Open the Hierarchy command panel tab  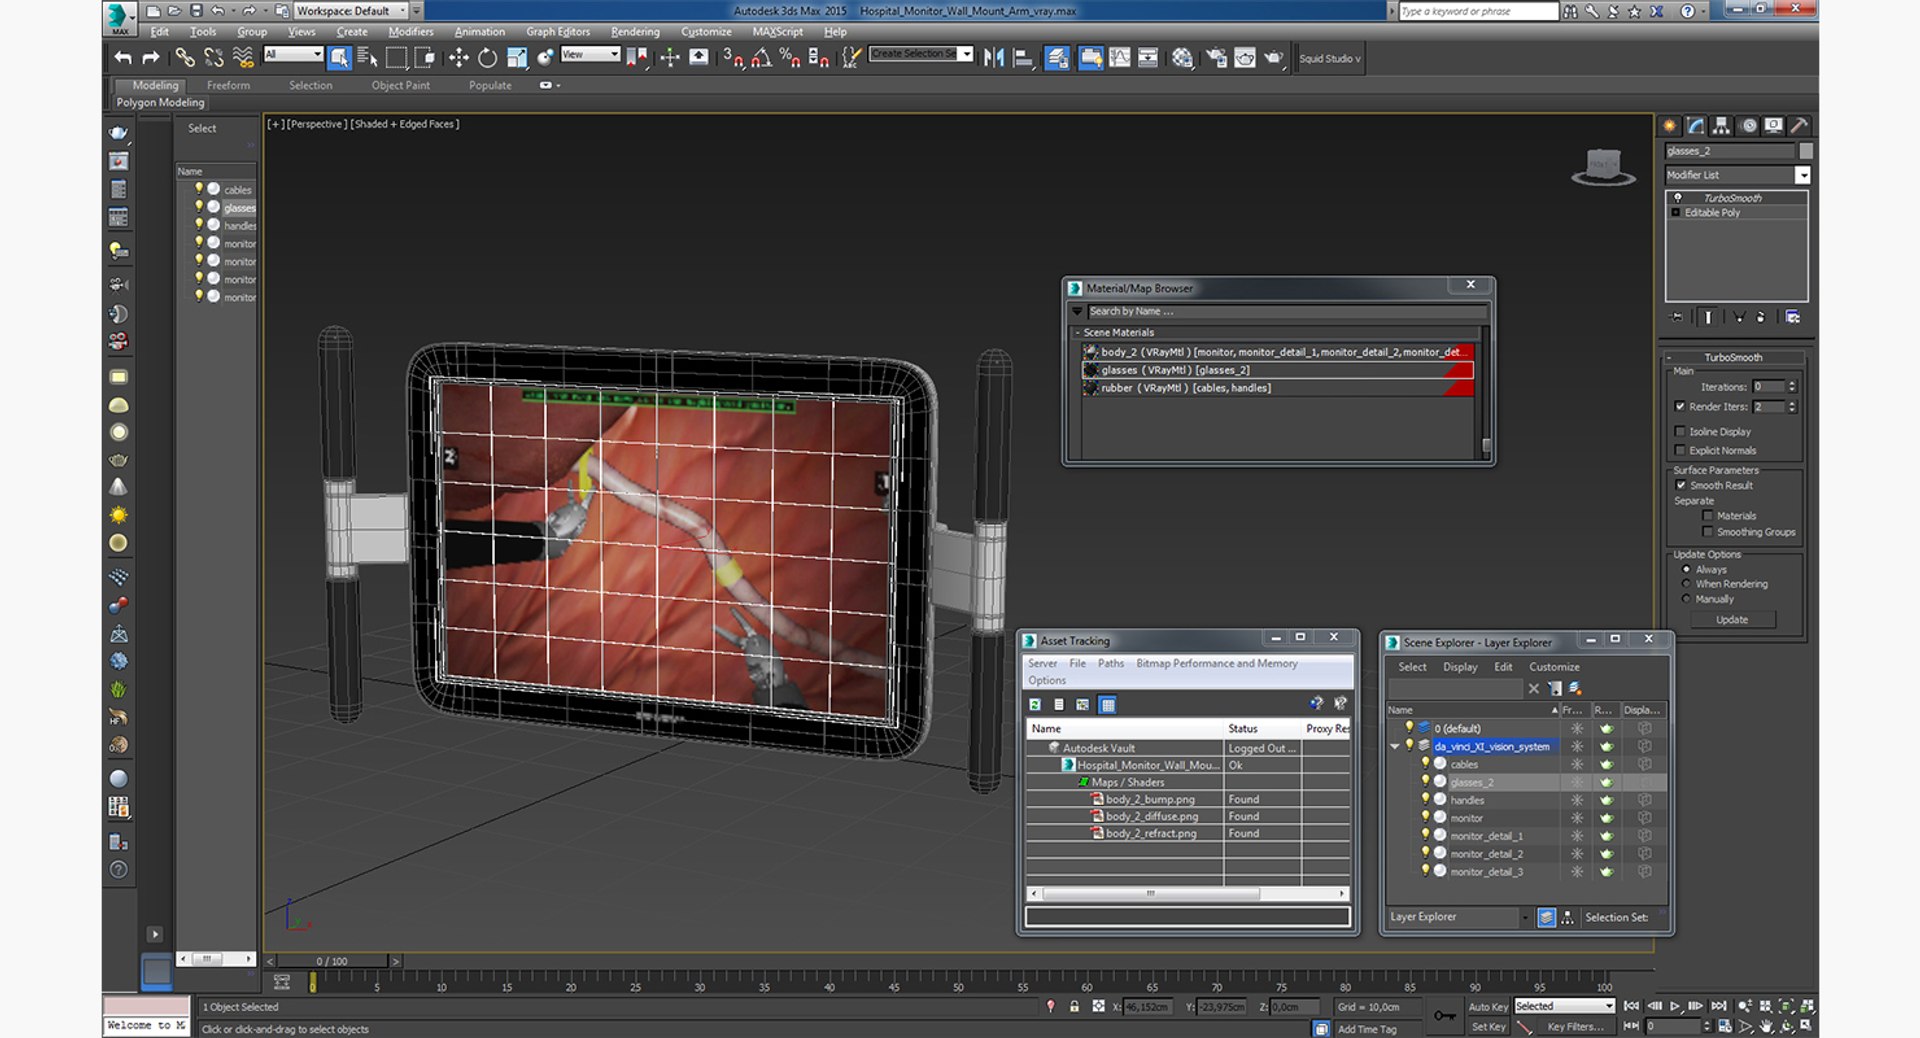pyautogui.click(x=1721, y=126)
